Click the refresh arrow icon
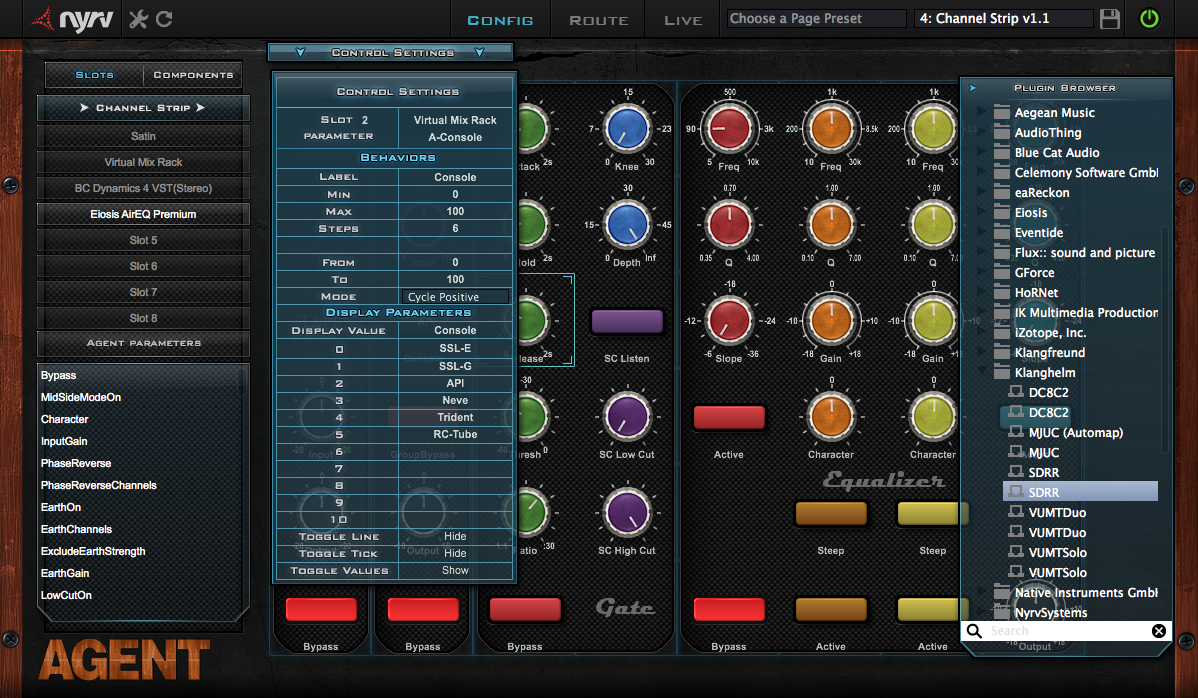The height and width of the screenshot is (698, 1198). [x=164, y=19]
